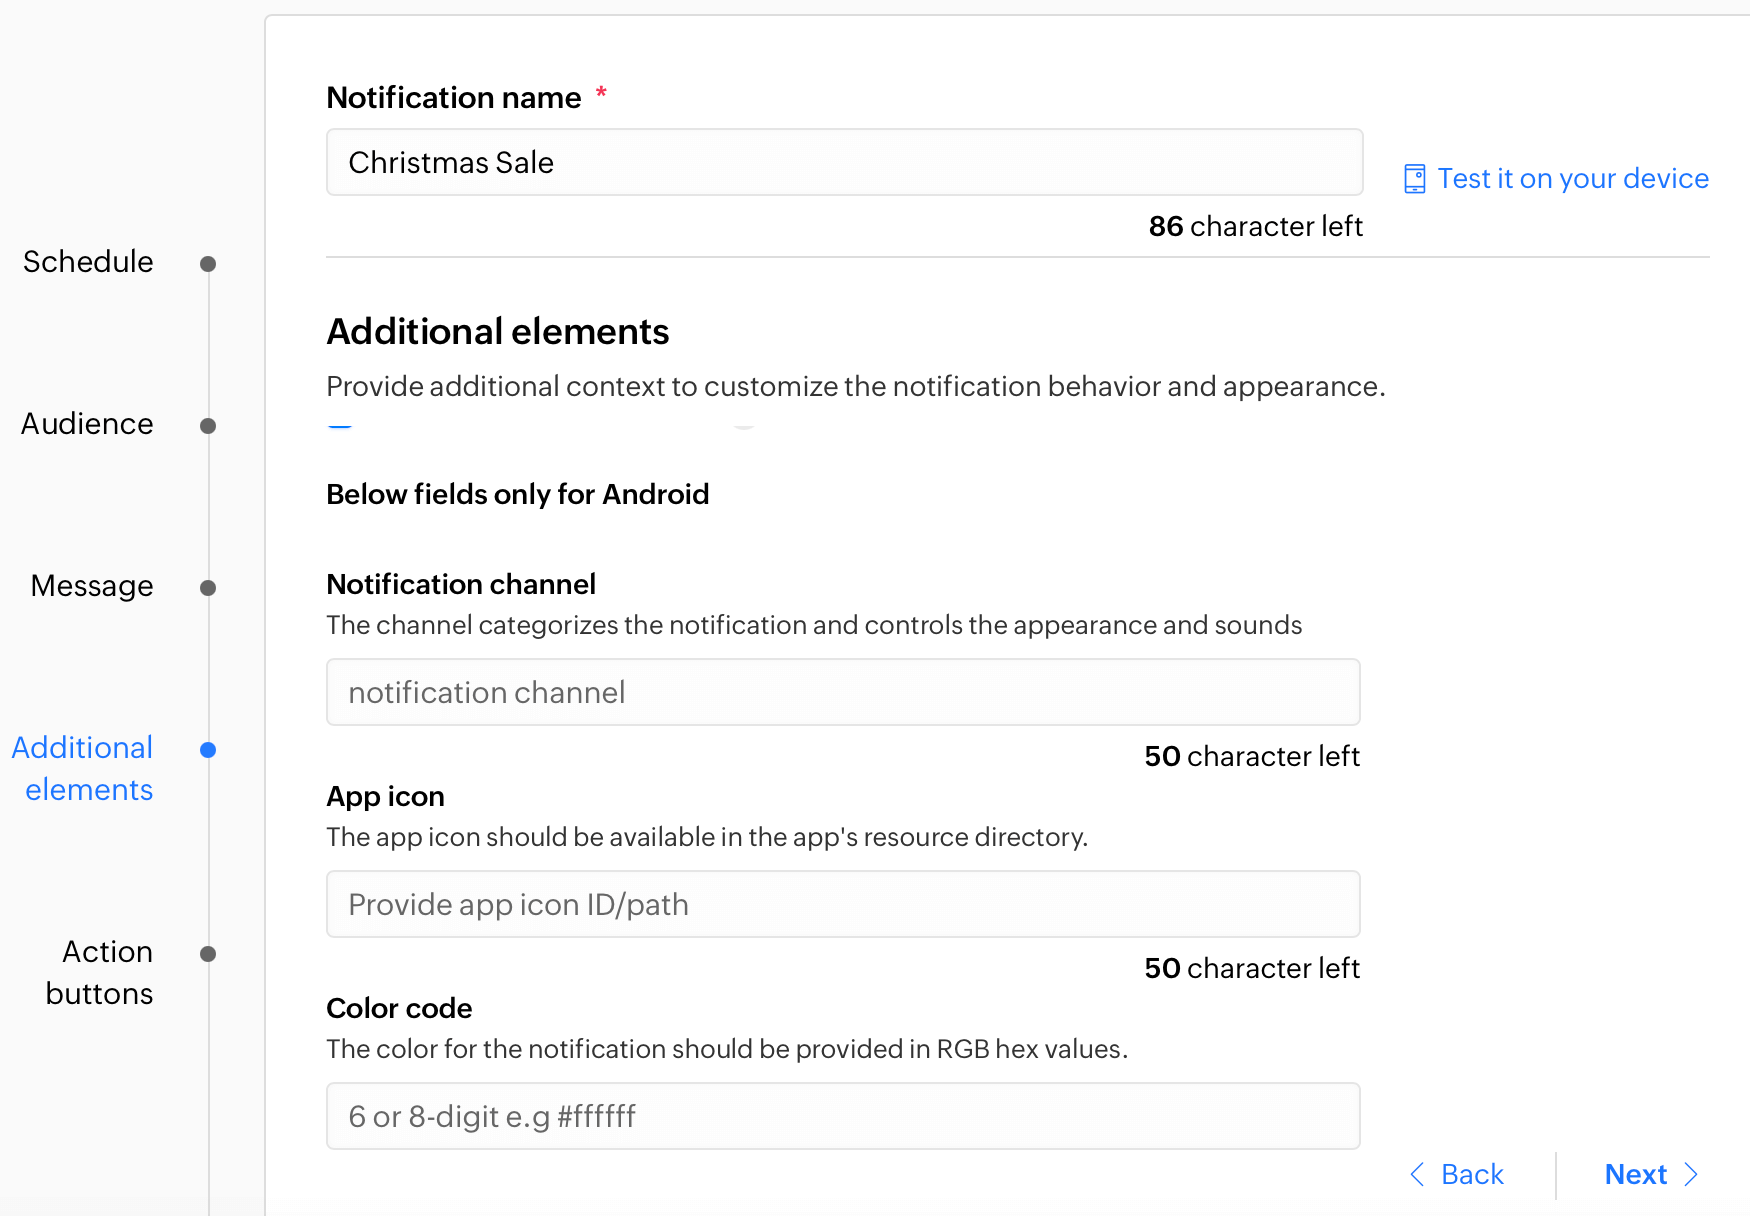Click the app icon ID/path field
The width and height of the screenshot is (1750, 1216).
[x=843, y=904]
